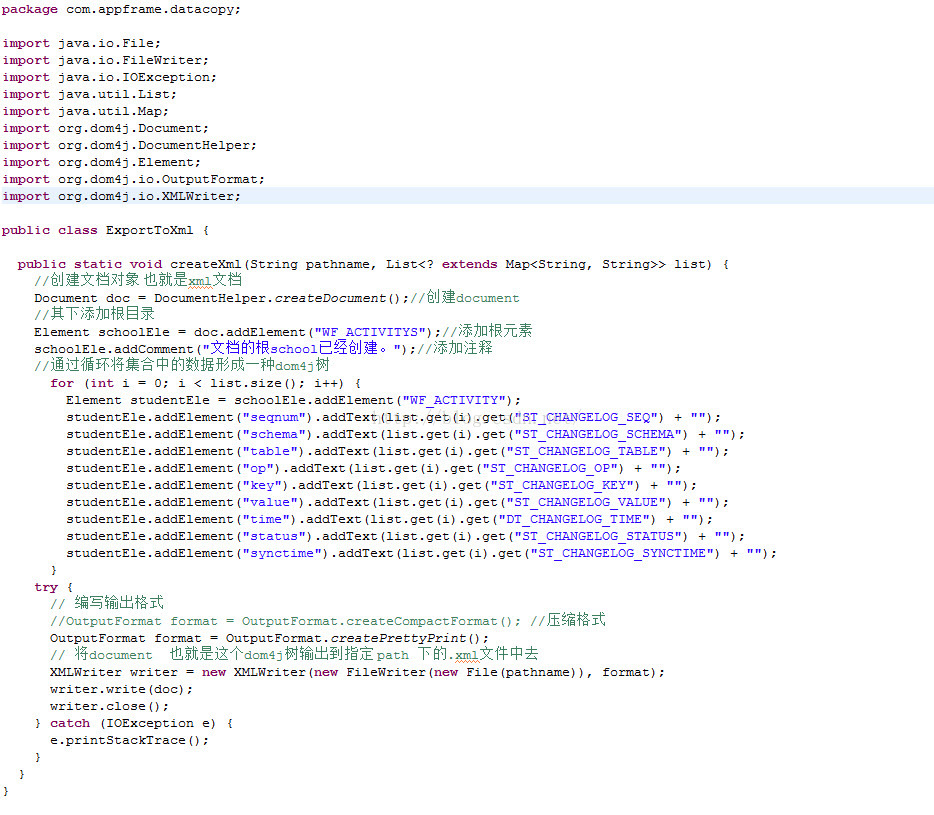
Task: Click the writer.close() line
Action: coord(110,706)
